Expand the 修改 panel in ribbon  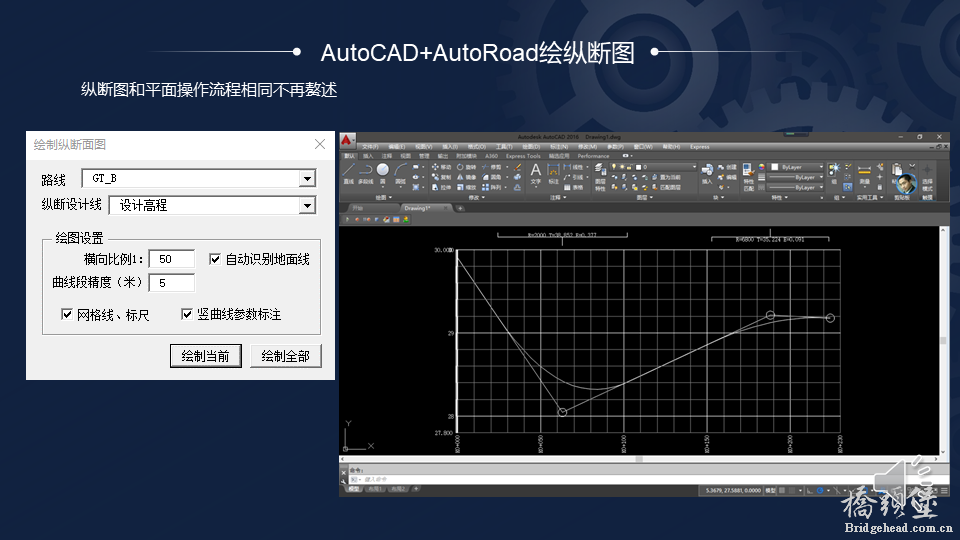(476, 197)
